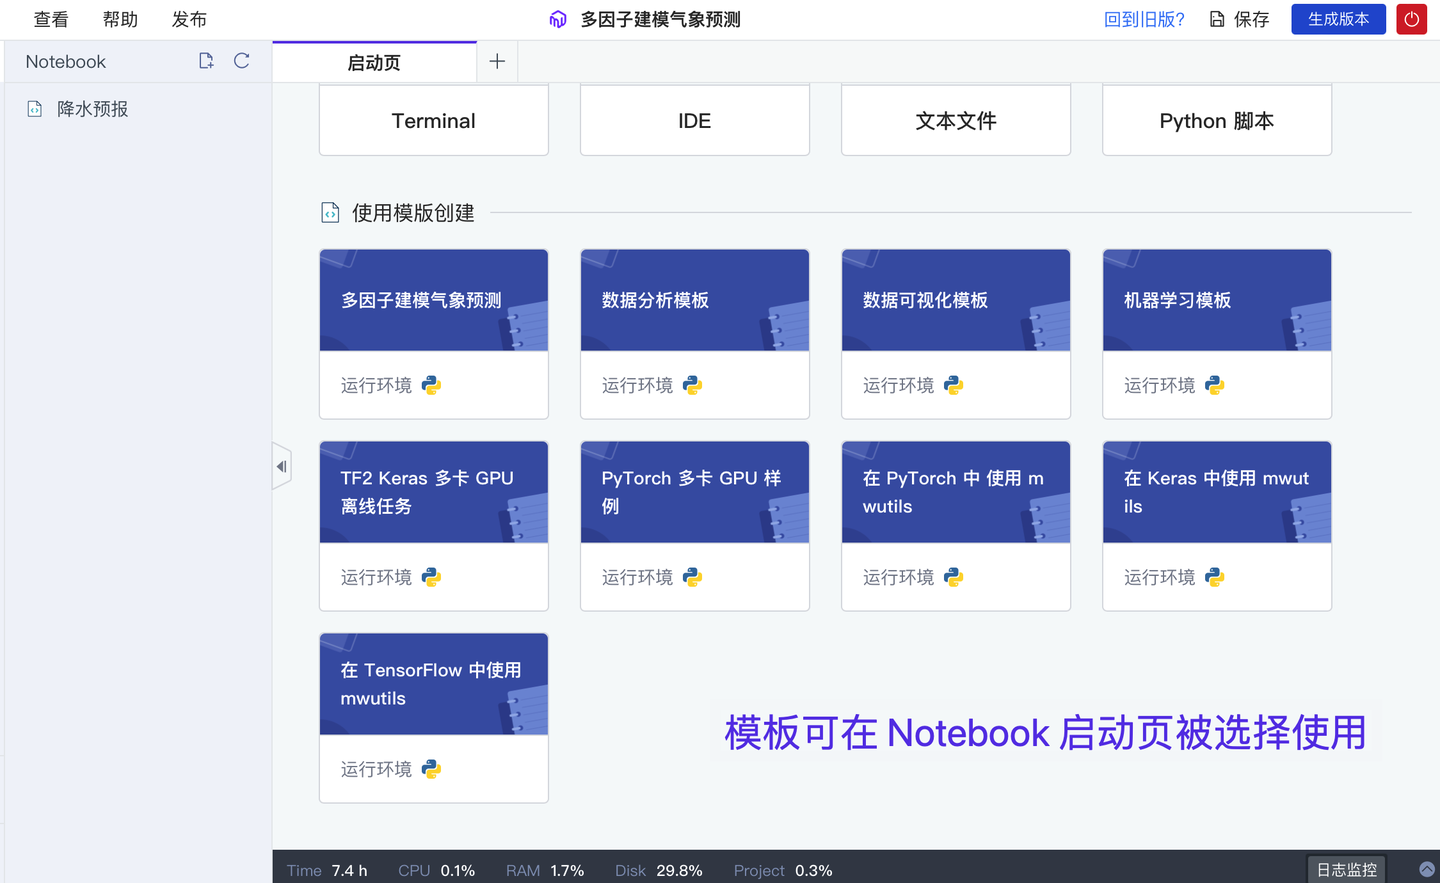The width and height of the screenshot is (1440, 883).
Task: Select 在 PyTorch 中使用 mwutils template
Action: [956, 526]
